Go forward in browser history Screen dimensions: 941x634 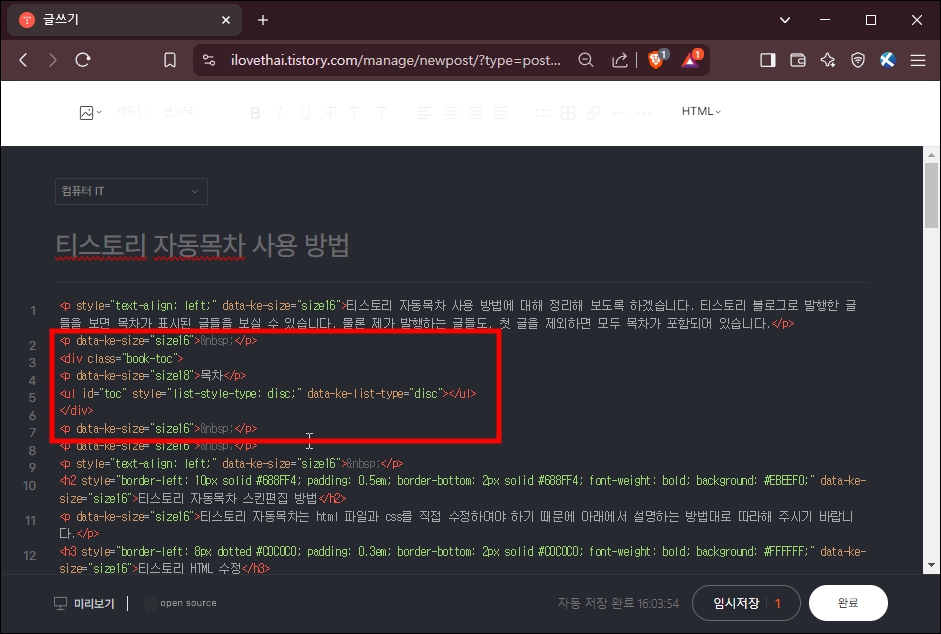(x=53, y=60)
